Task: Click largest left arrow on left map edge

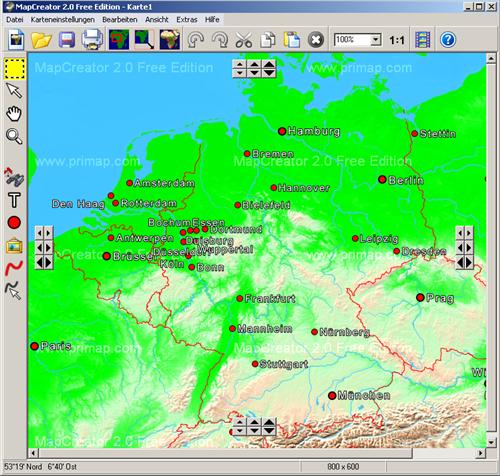Action: [x=40, y=263]
